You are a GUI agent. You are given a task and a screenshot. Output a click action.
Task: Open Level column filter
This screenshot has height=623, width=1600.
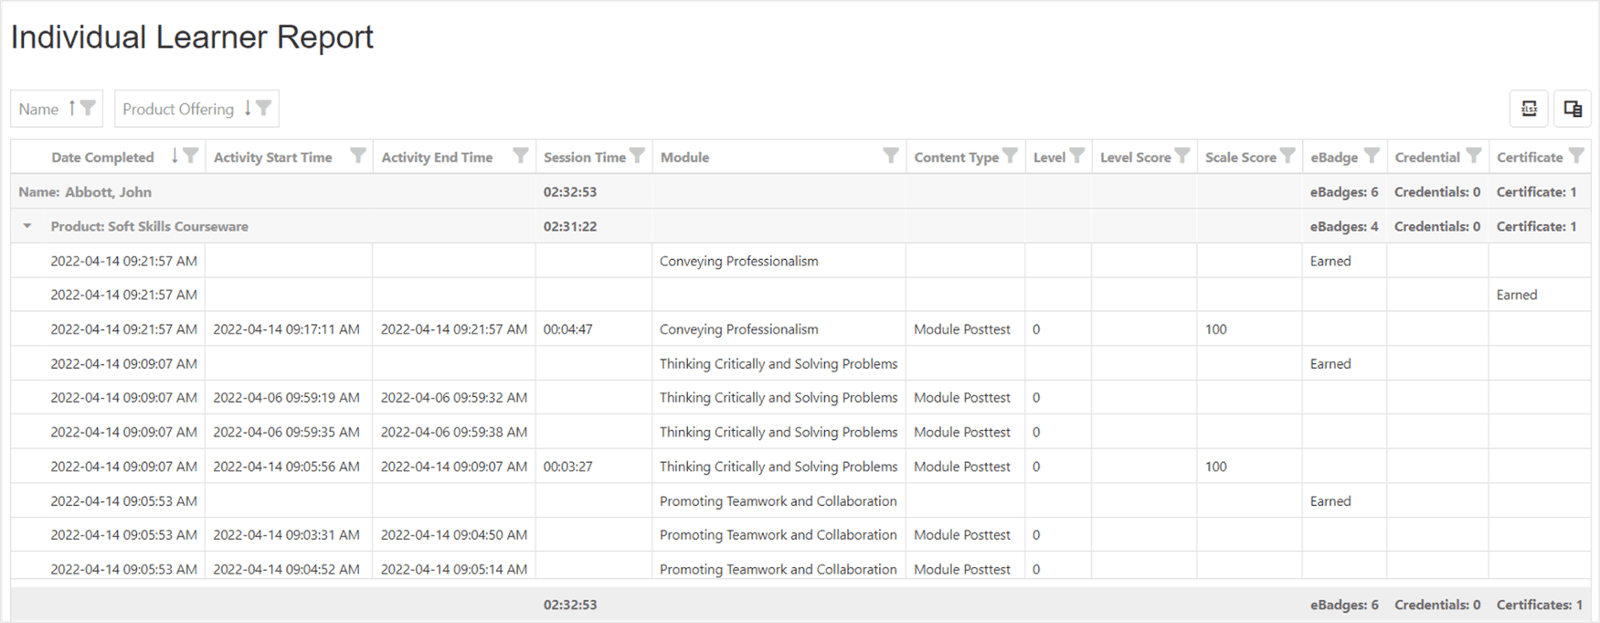1077,156
